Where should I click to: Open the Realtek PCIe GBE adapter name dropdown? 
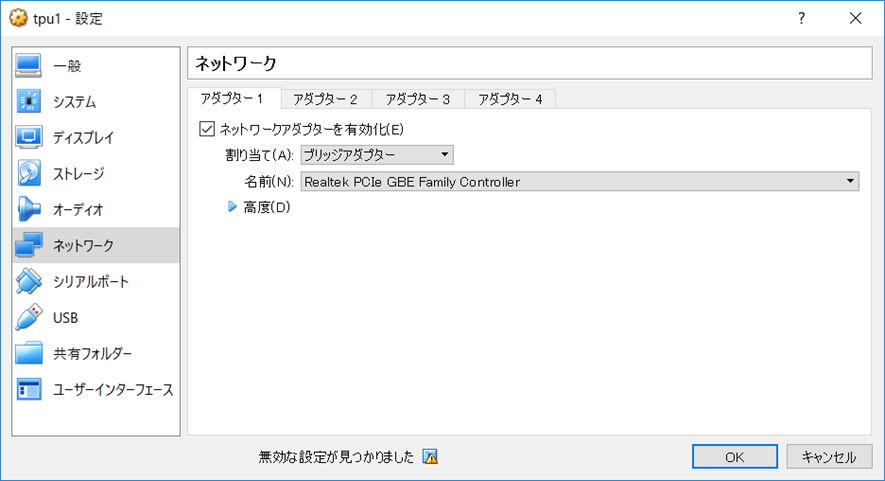pyautogui.click(x=579, y=181)
